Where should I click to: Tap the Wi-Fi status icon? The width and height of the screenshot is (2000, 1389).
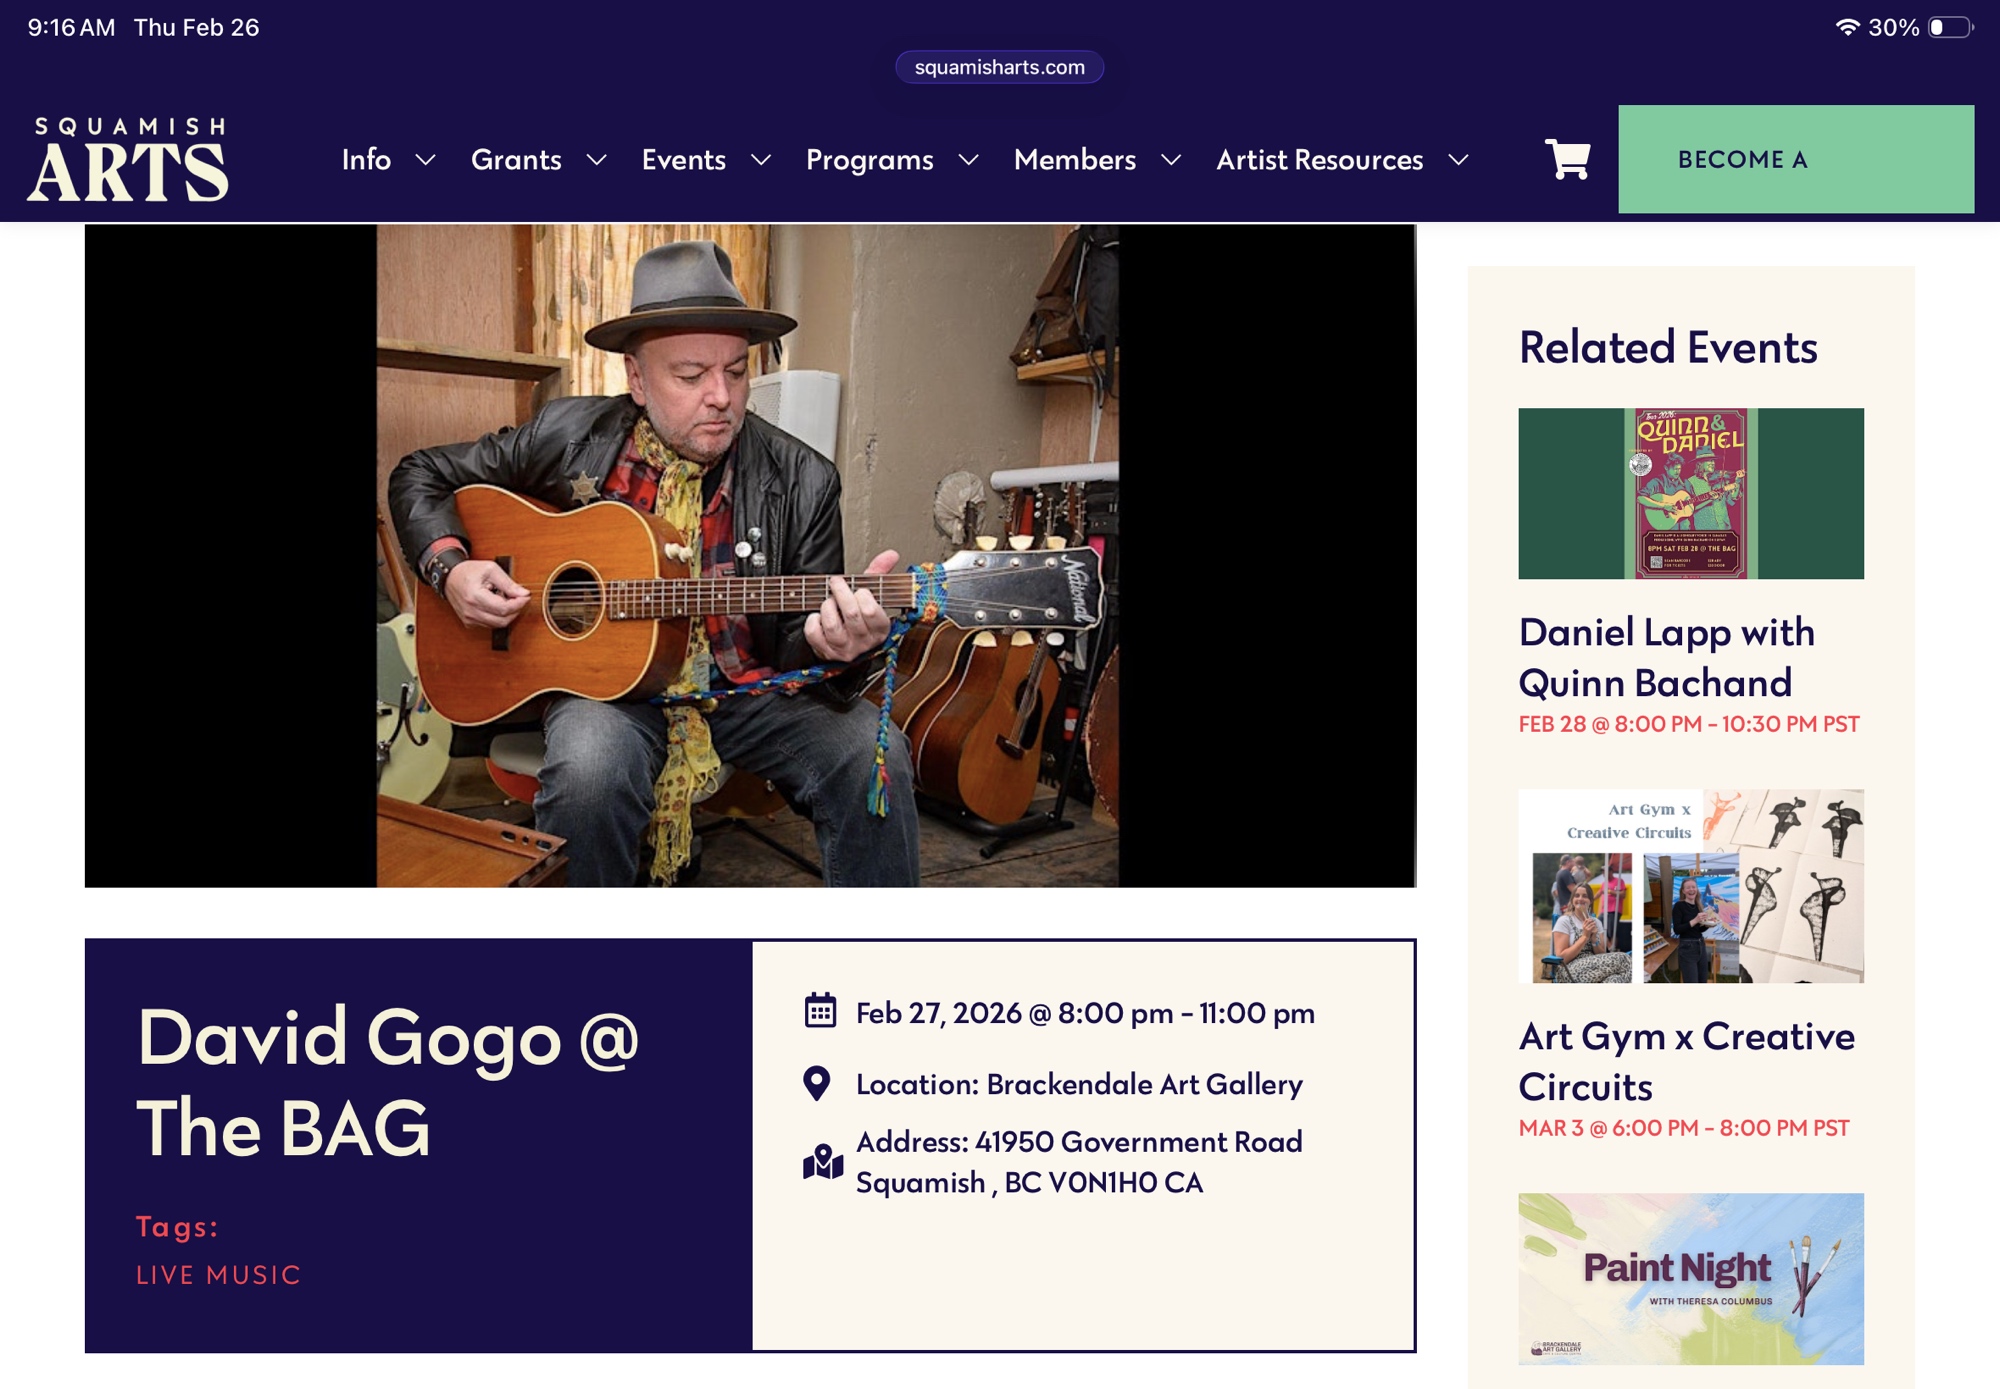tap(1846, 27)
